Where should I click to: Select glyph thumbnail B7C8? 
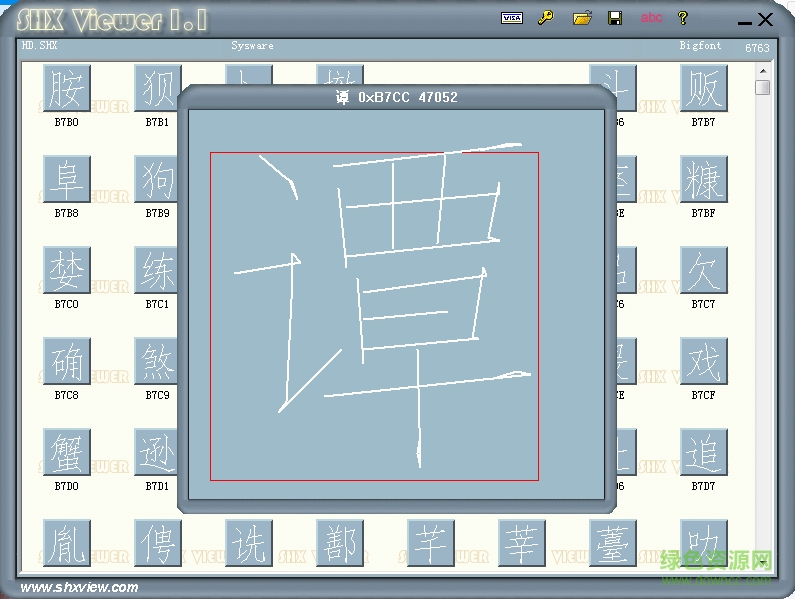click(x=67, y=361)
